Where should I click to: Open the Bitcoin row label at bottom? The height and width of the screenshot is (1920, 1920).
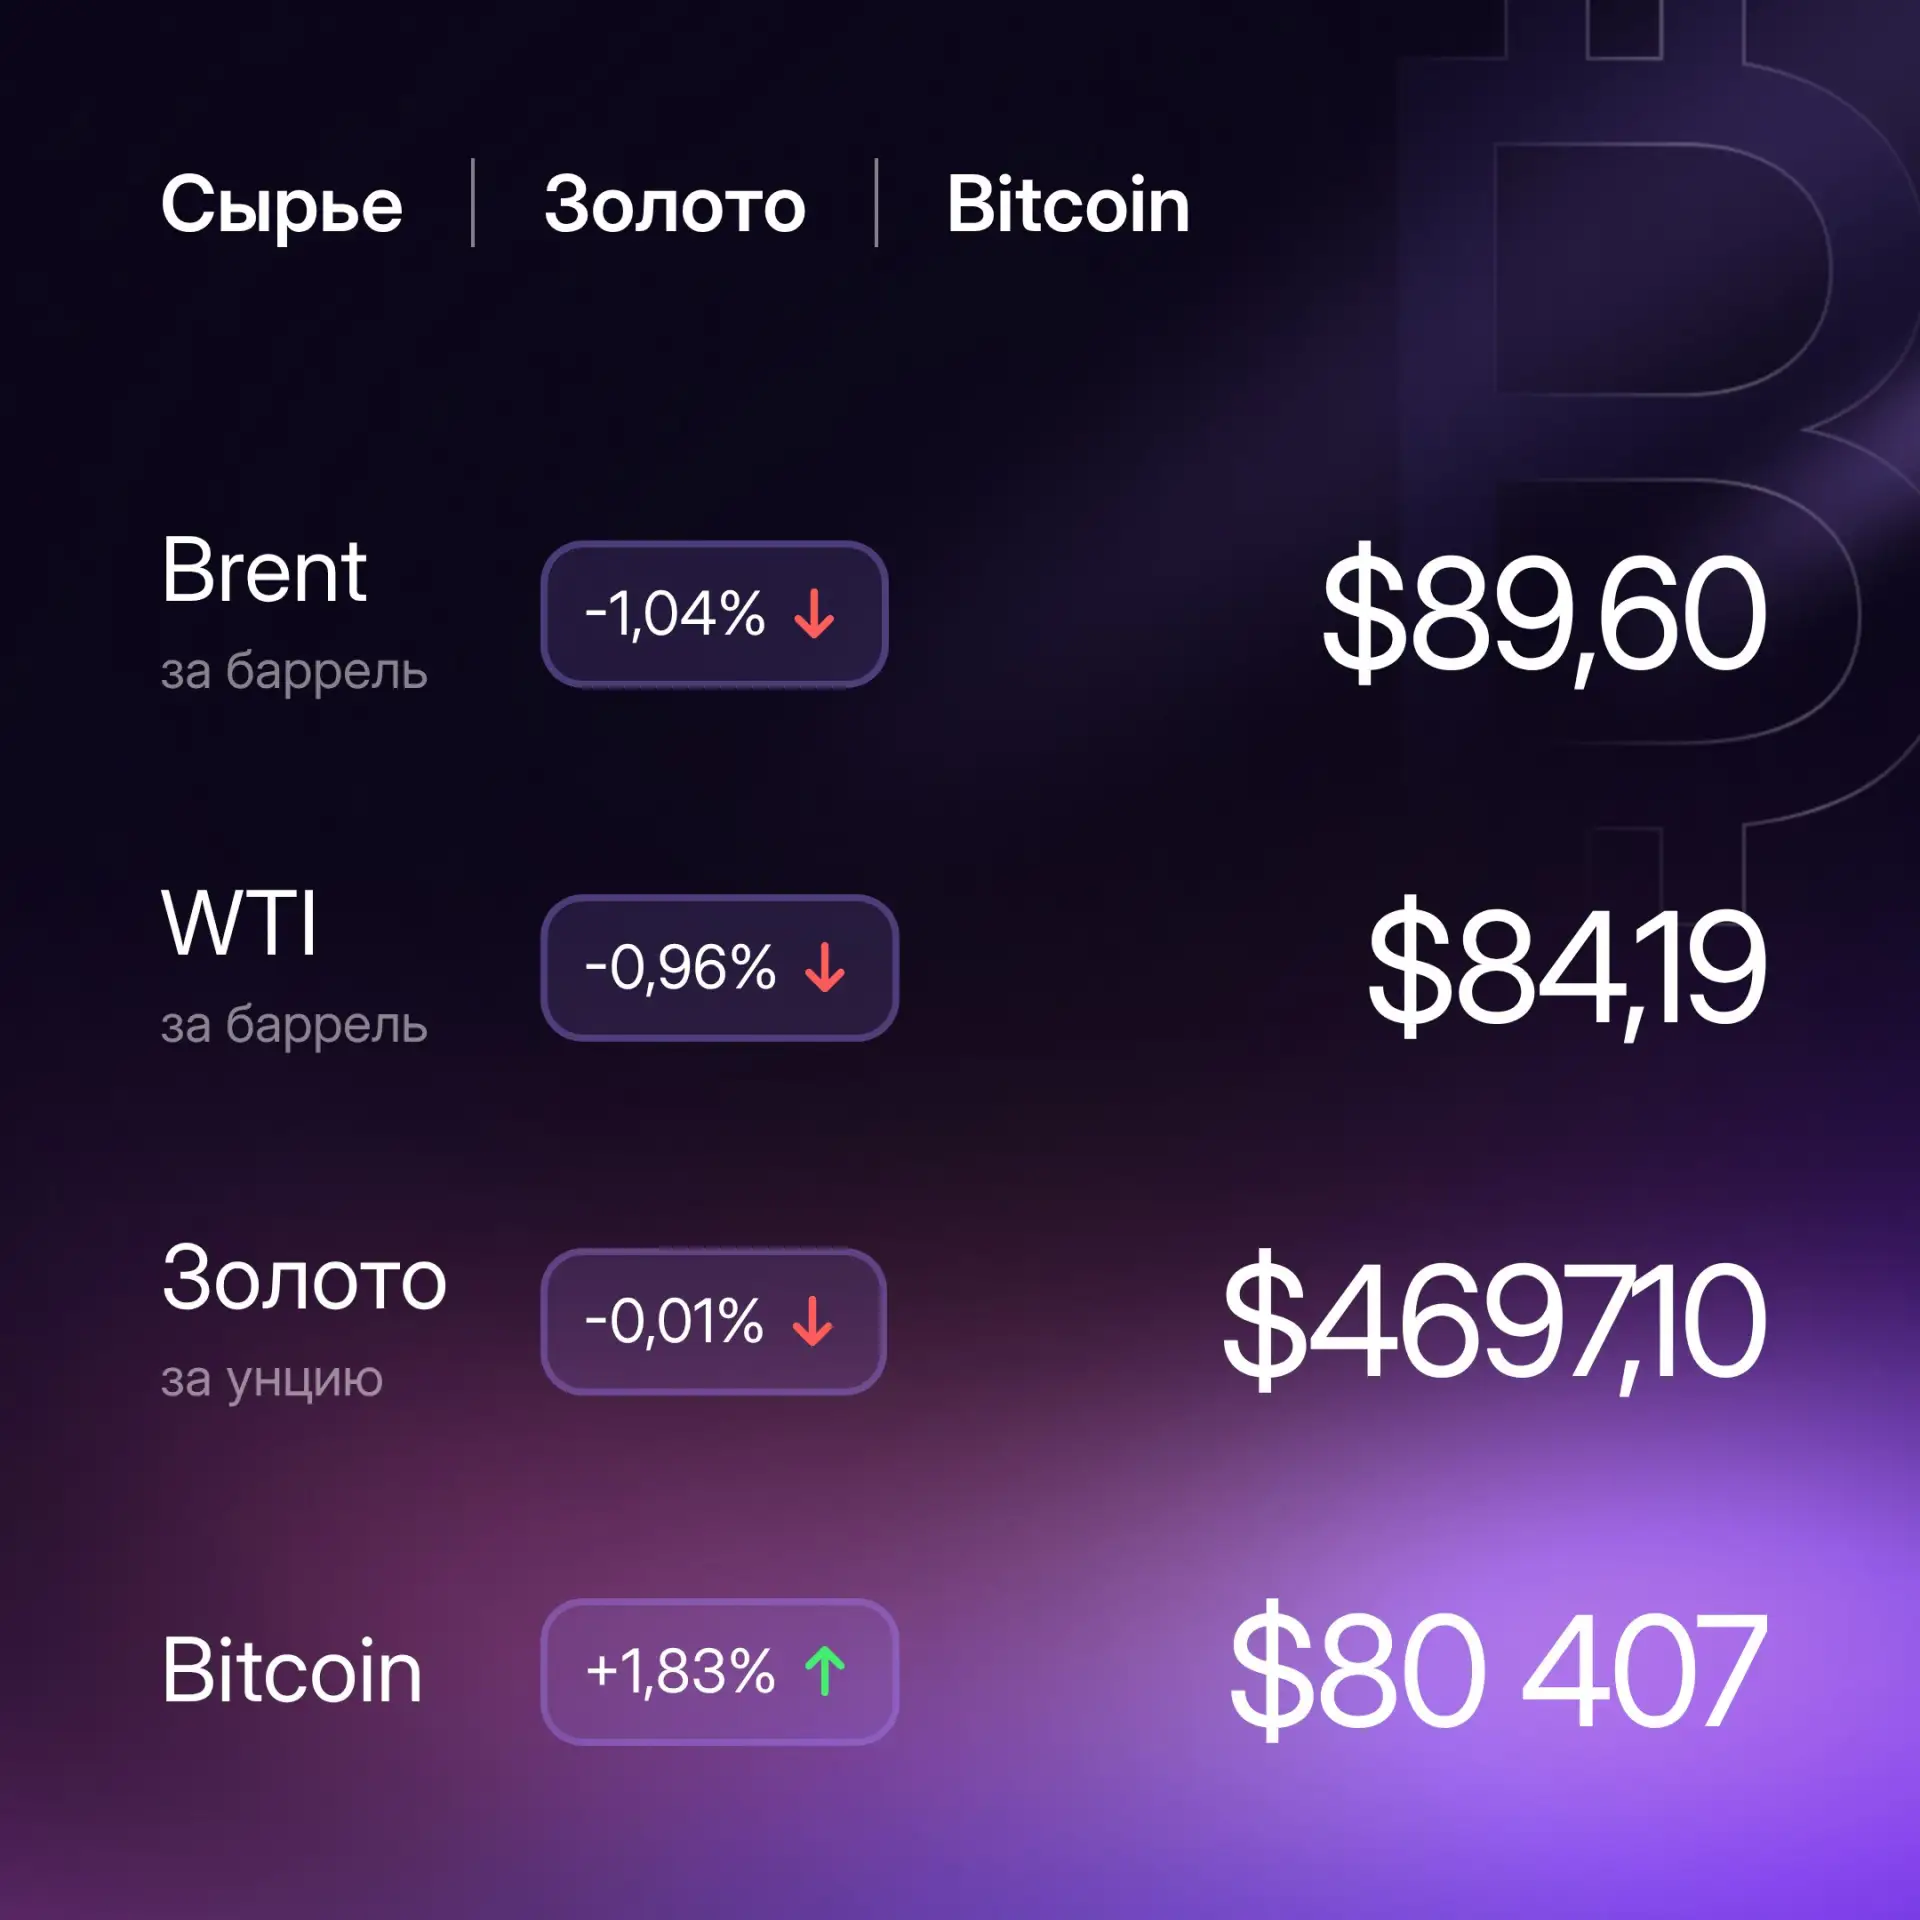click(x=292, y=1671)
